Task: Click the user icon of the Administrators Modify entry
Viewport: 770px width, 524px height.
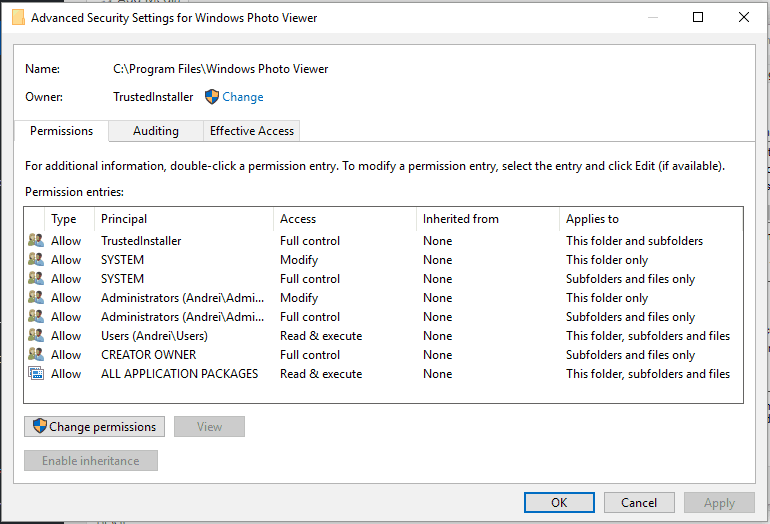Action: 36,298
